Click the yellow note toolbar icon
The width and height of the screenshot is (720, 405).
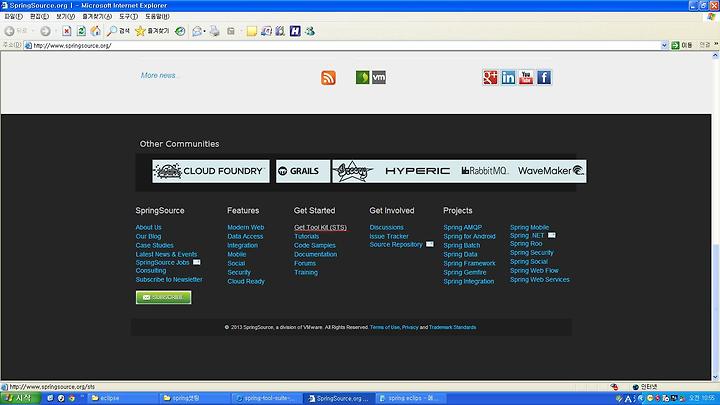click(251, 31)
